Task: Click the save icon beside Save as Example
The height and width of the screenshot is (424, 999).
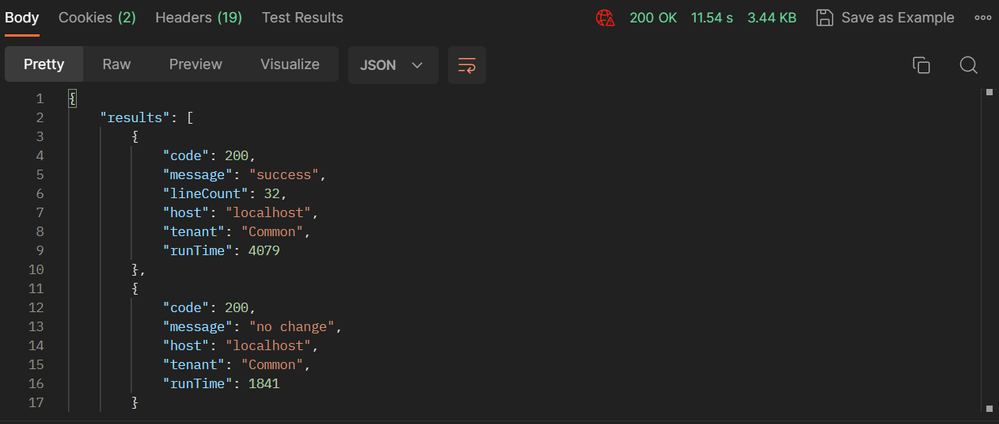Action: [x=825, y=18]
